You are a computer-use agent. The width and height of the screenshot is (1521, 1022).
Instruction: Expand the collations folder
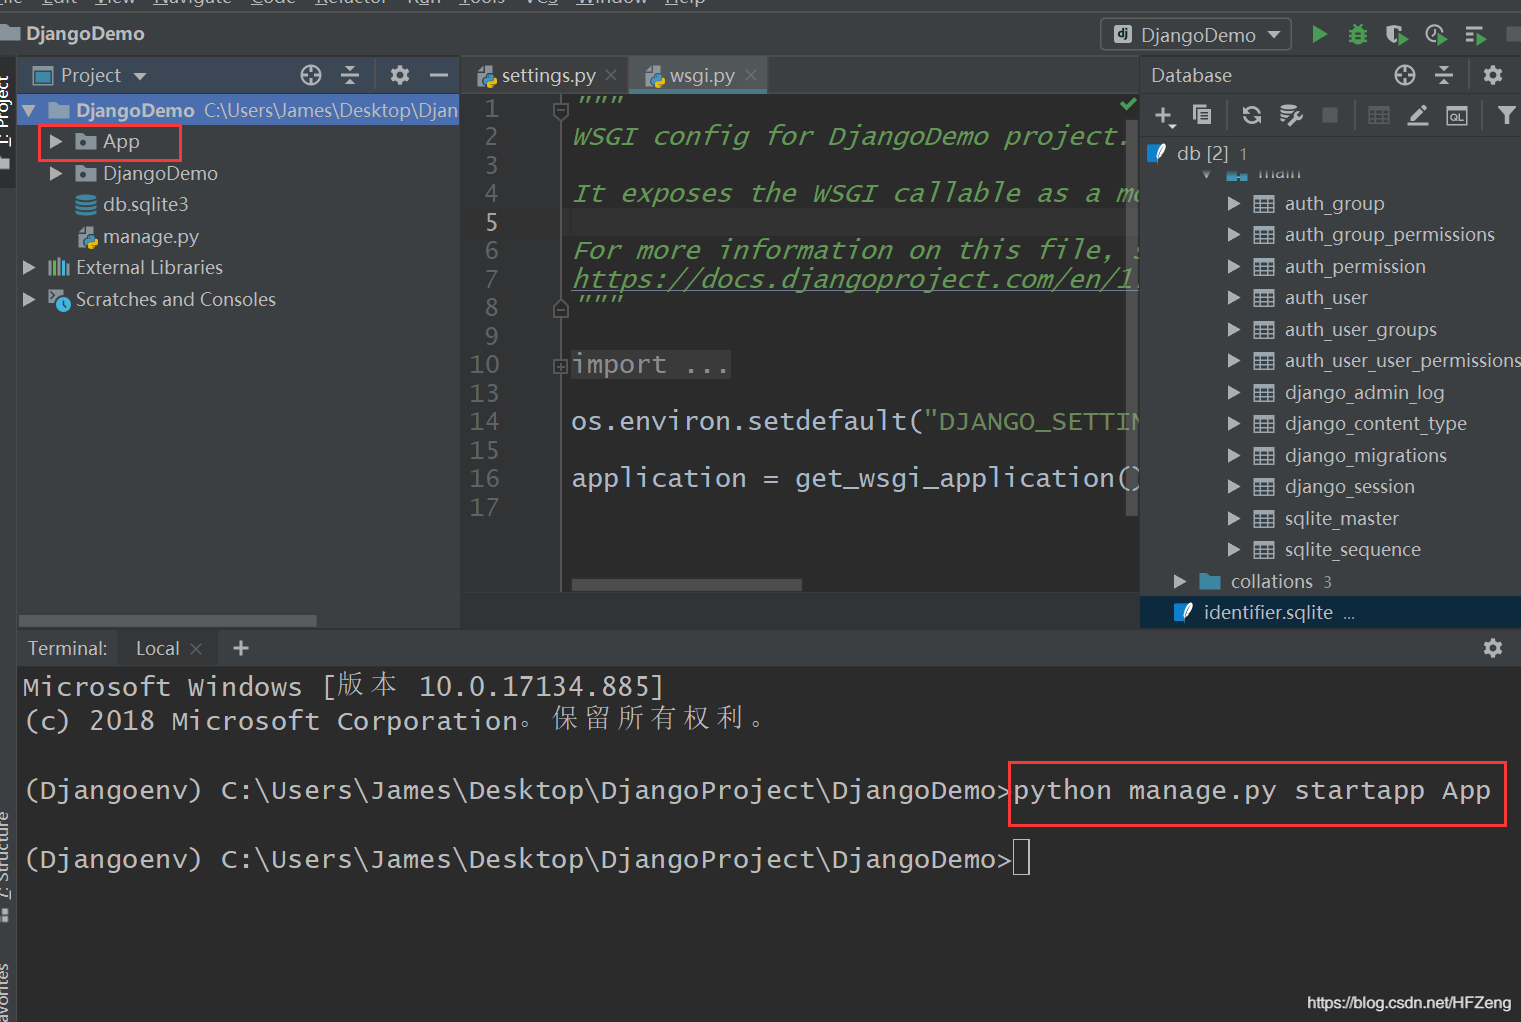pos(1180,582)
